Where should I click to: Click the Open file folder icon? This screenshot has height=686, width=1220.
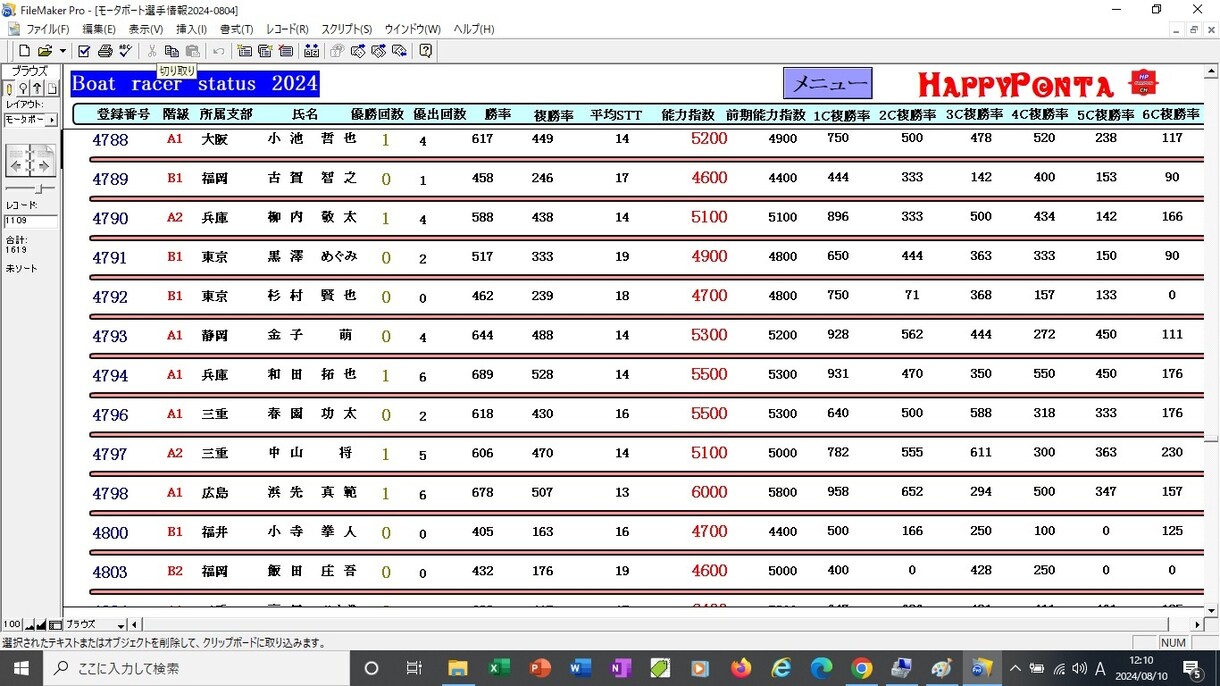coord(45,51)
